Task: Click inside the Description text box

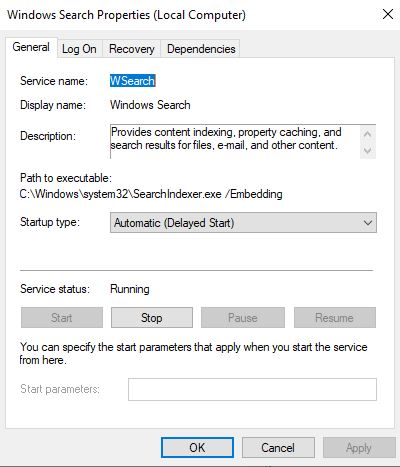Action: 235,141
